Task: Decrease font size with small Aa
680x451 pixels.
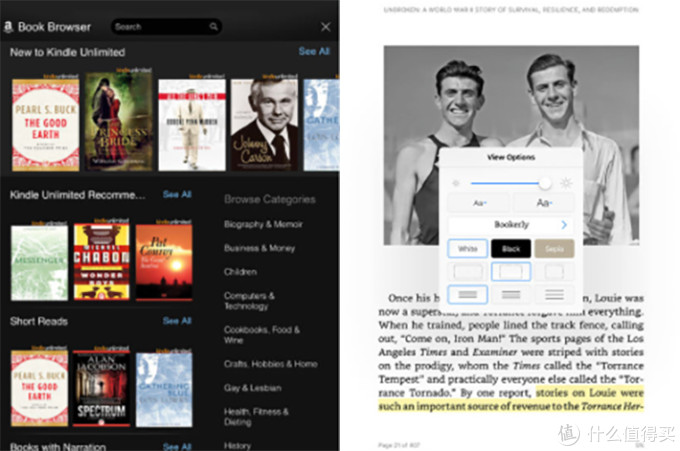Action: (x=480, y=203)
